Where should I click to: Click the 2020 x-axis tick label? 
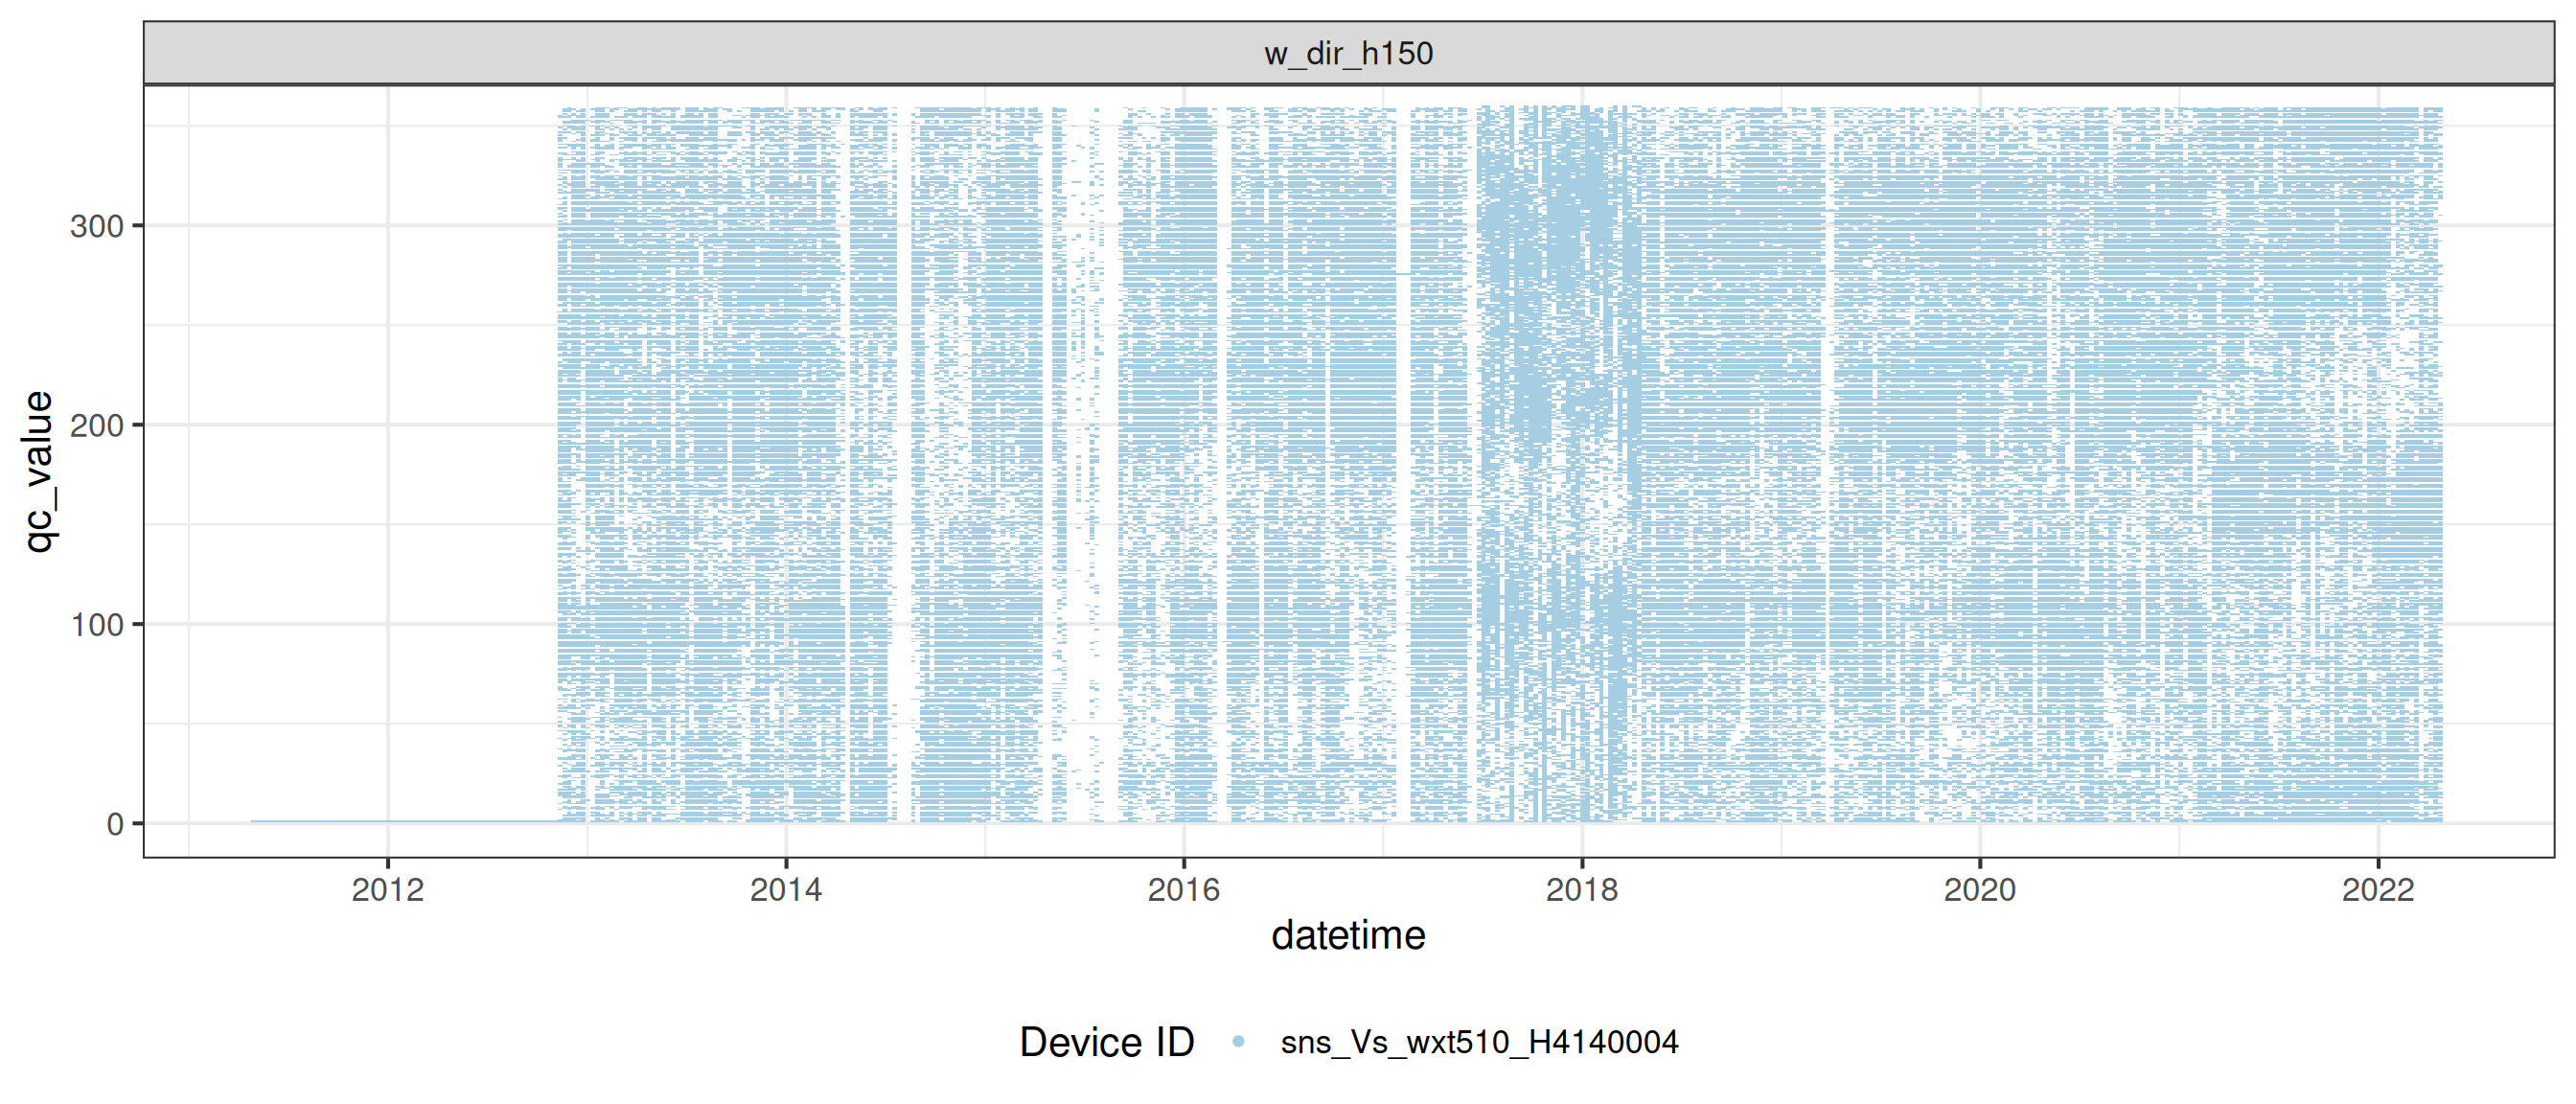[x=1979, y=889]
